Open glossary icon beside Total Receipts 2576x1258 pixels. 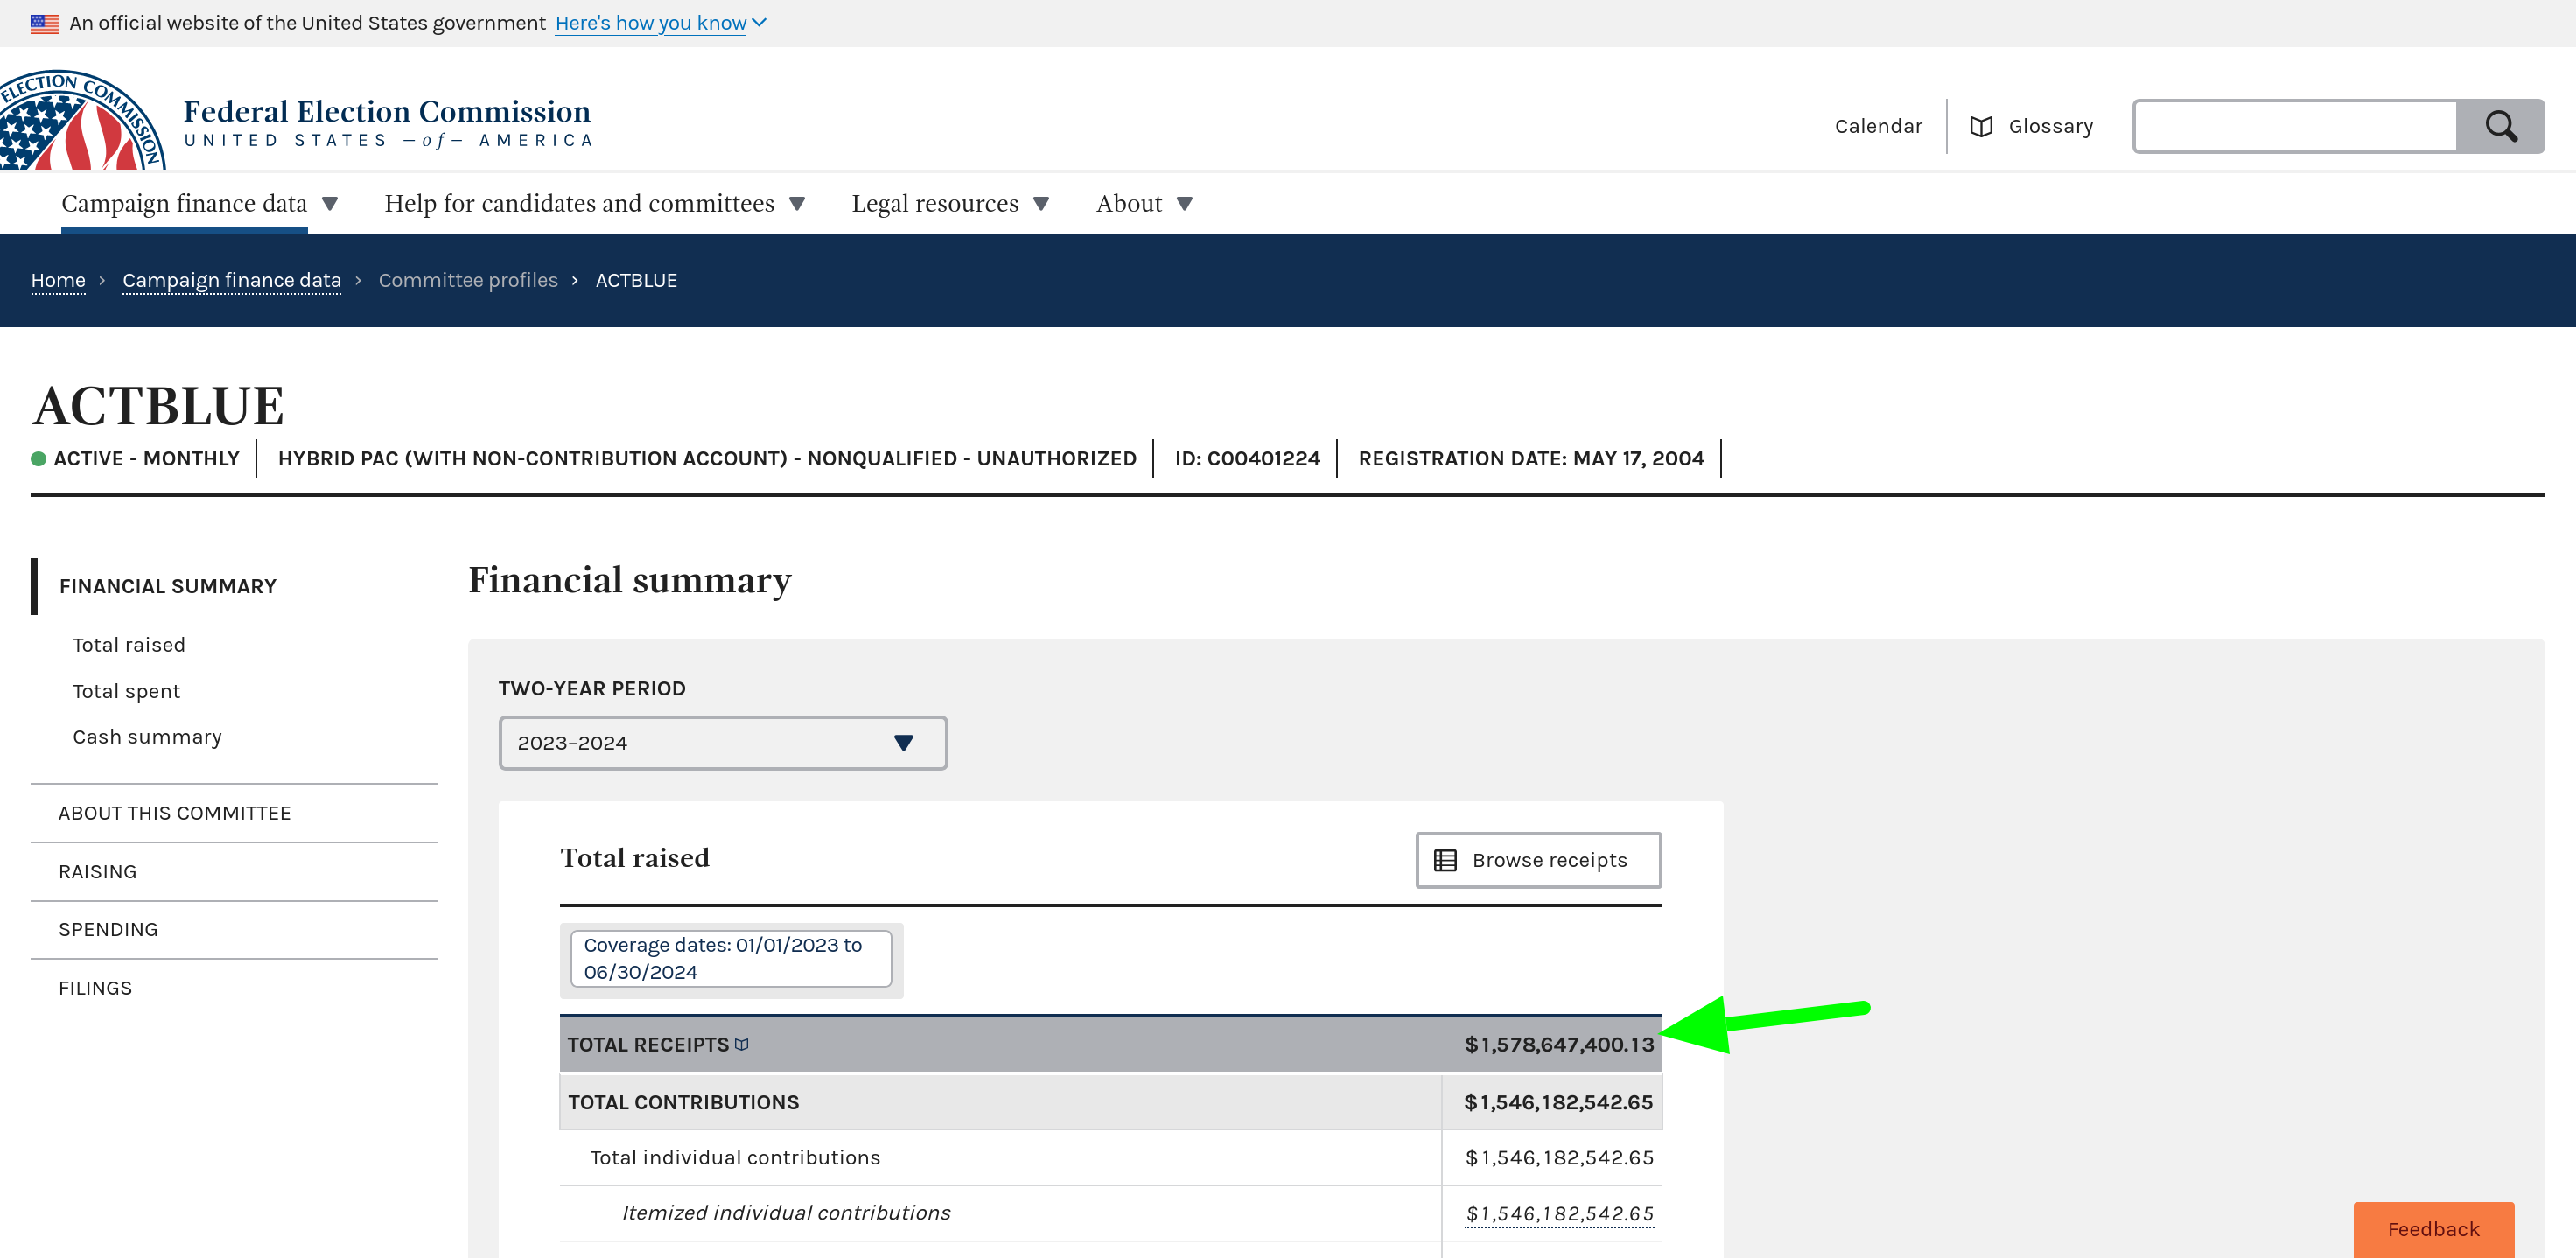tap(742, 1044)
